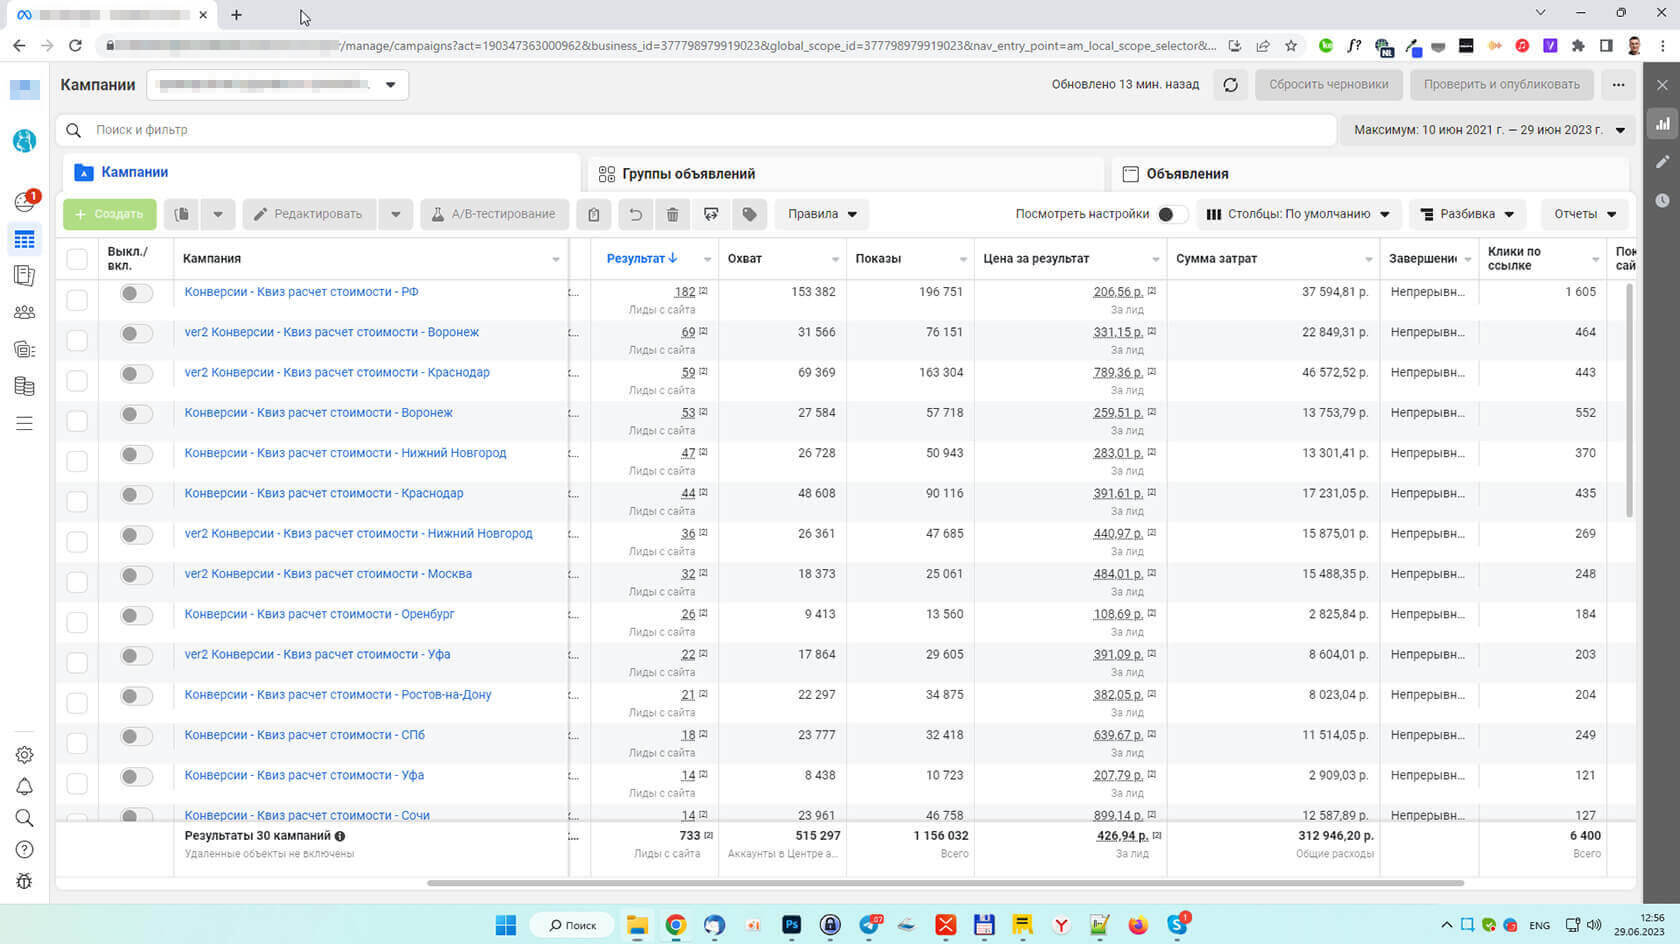Expand the Столбцы: По умолчанию dropdown
The image size is (1680, 944).
1298,214
